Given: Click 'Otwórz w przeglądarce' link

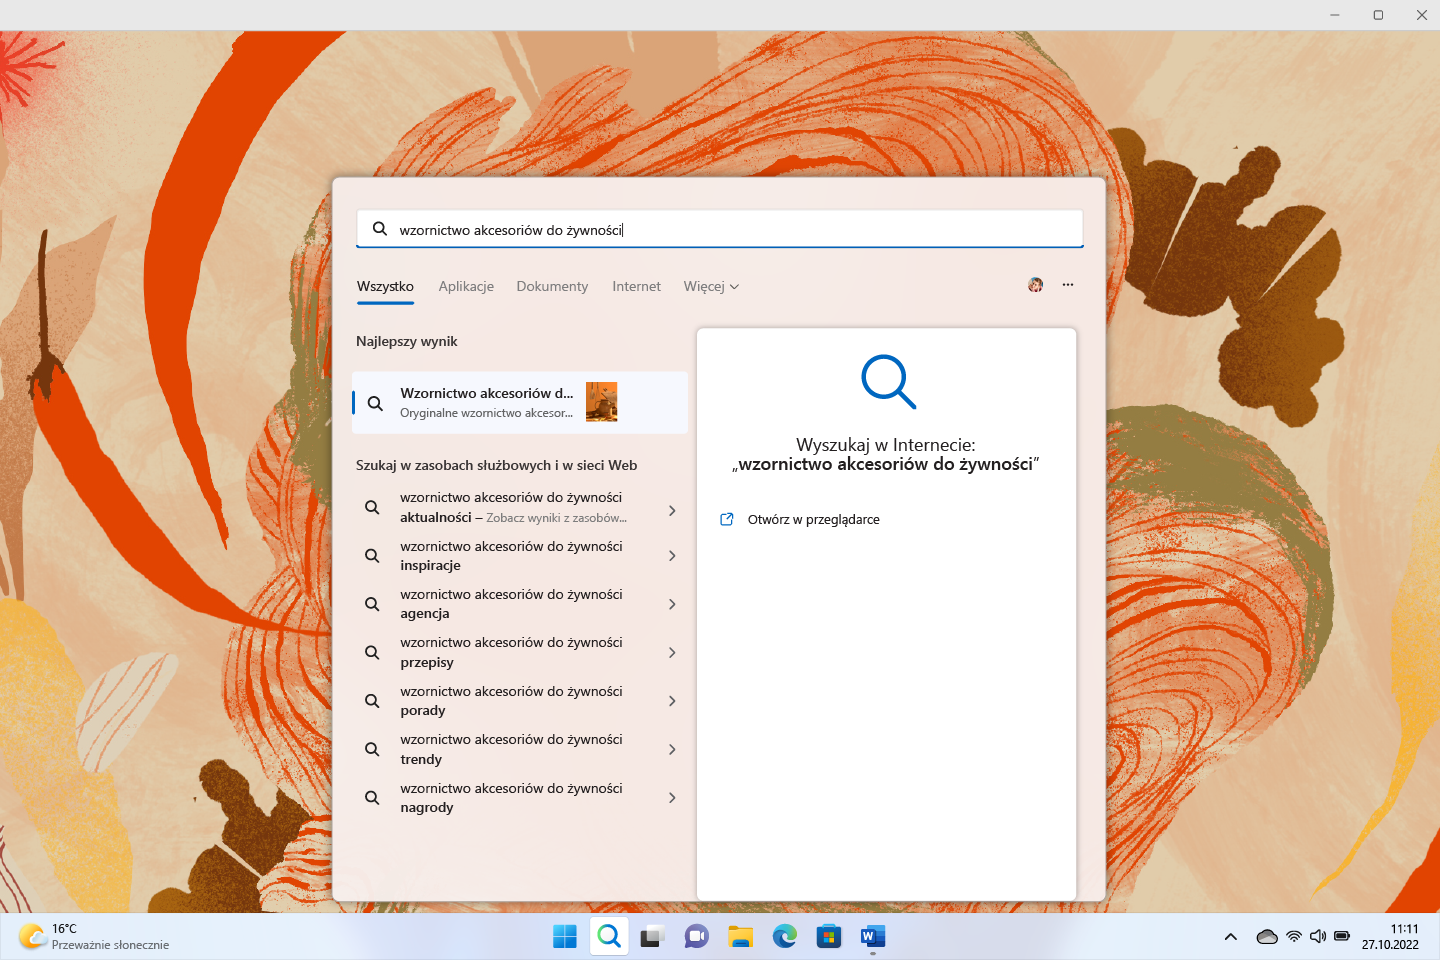Looking at the screenshot, I should (x=813, y=520).
